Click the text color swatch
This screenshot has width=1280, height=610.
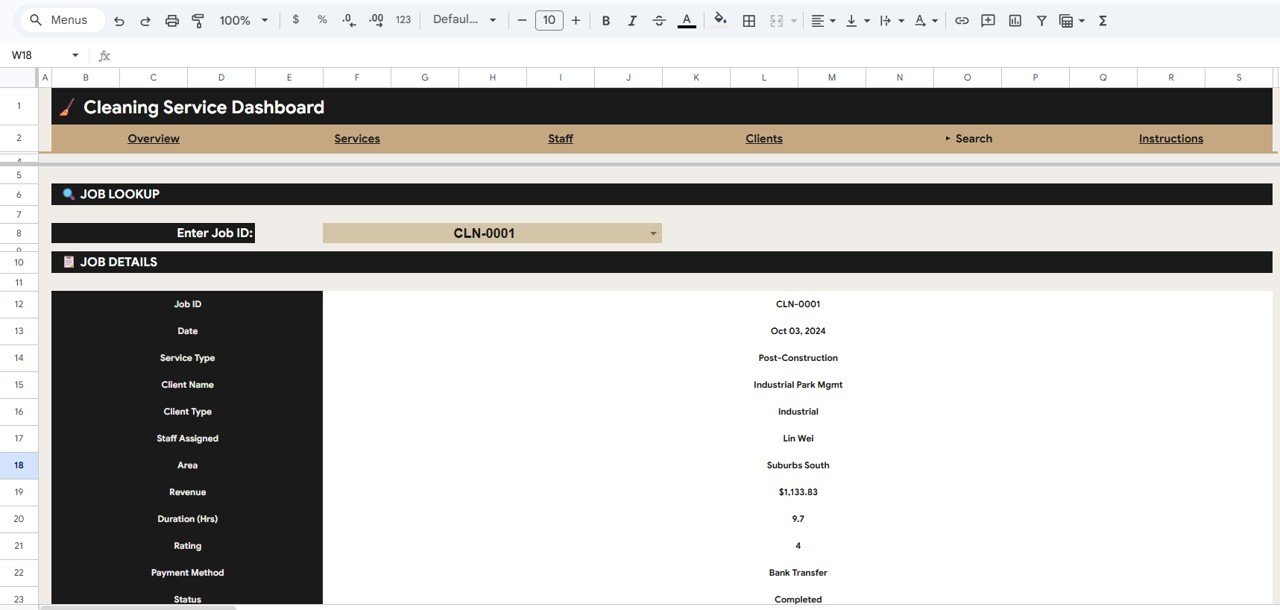pos(686,20)
